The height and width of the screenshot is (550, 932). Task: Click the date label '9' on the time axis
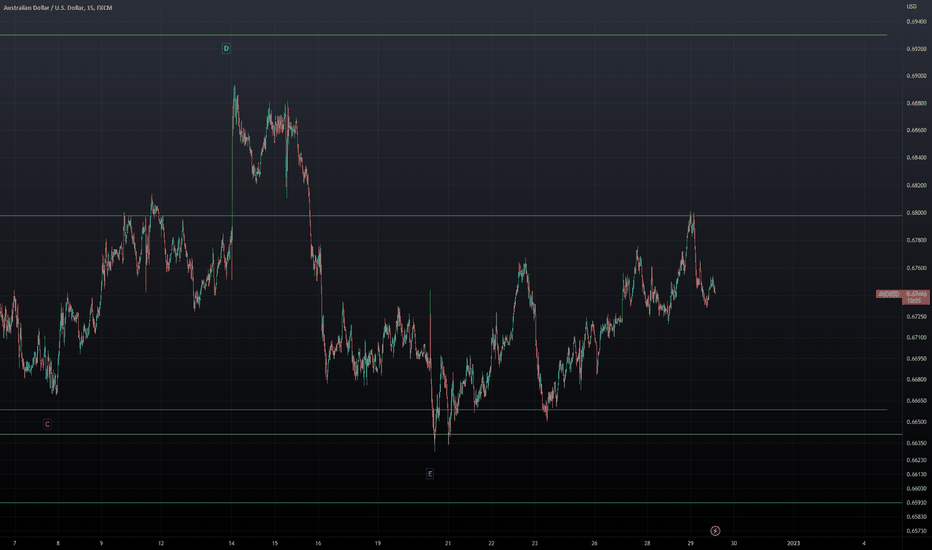point(101,543)
